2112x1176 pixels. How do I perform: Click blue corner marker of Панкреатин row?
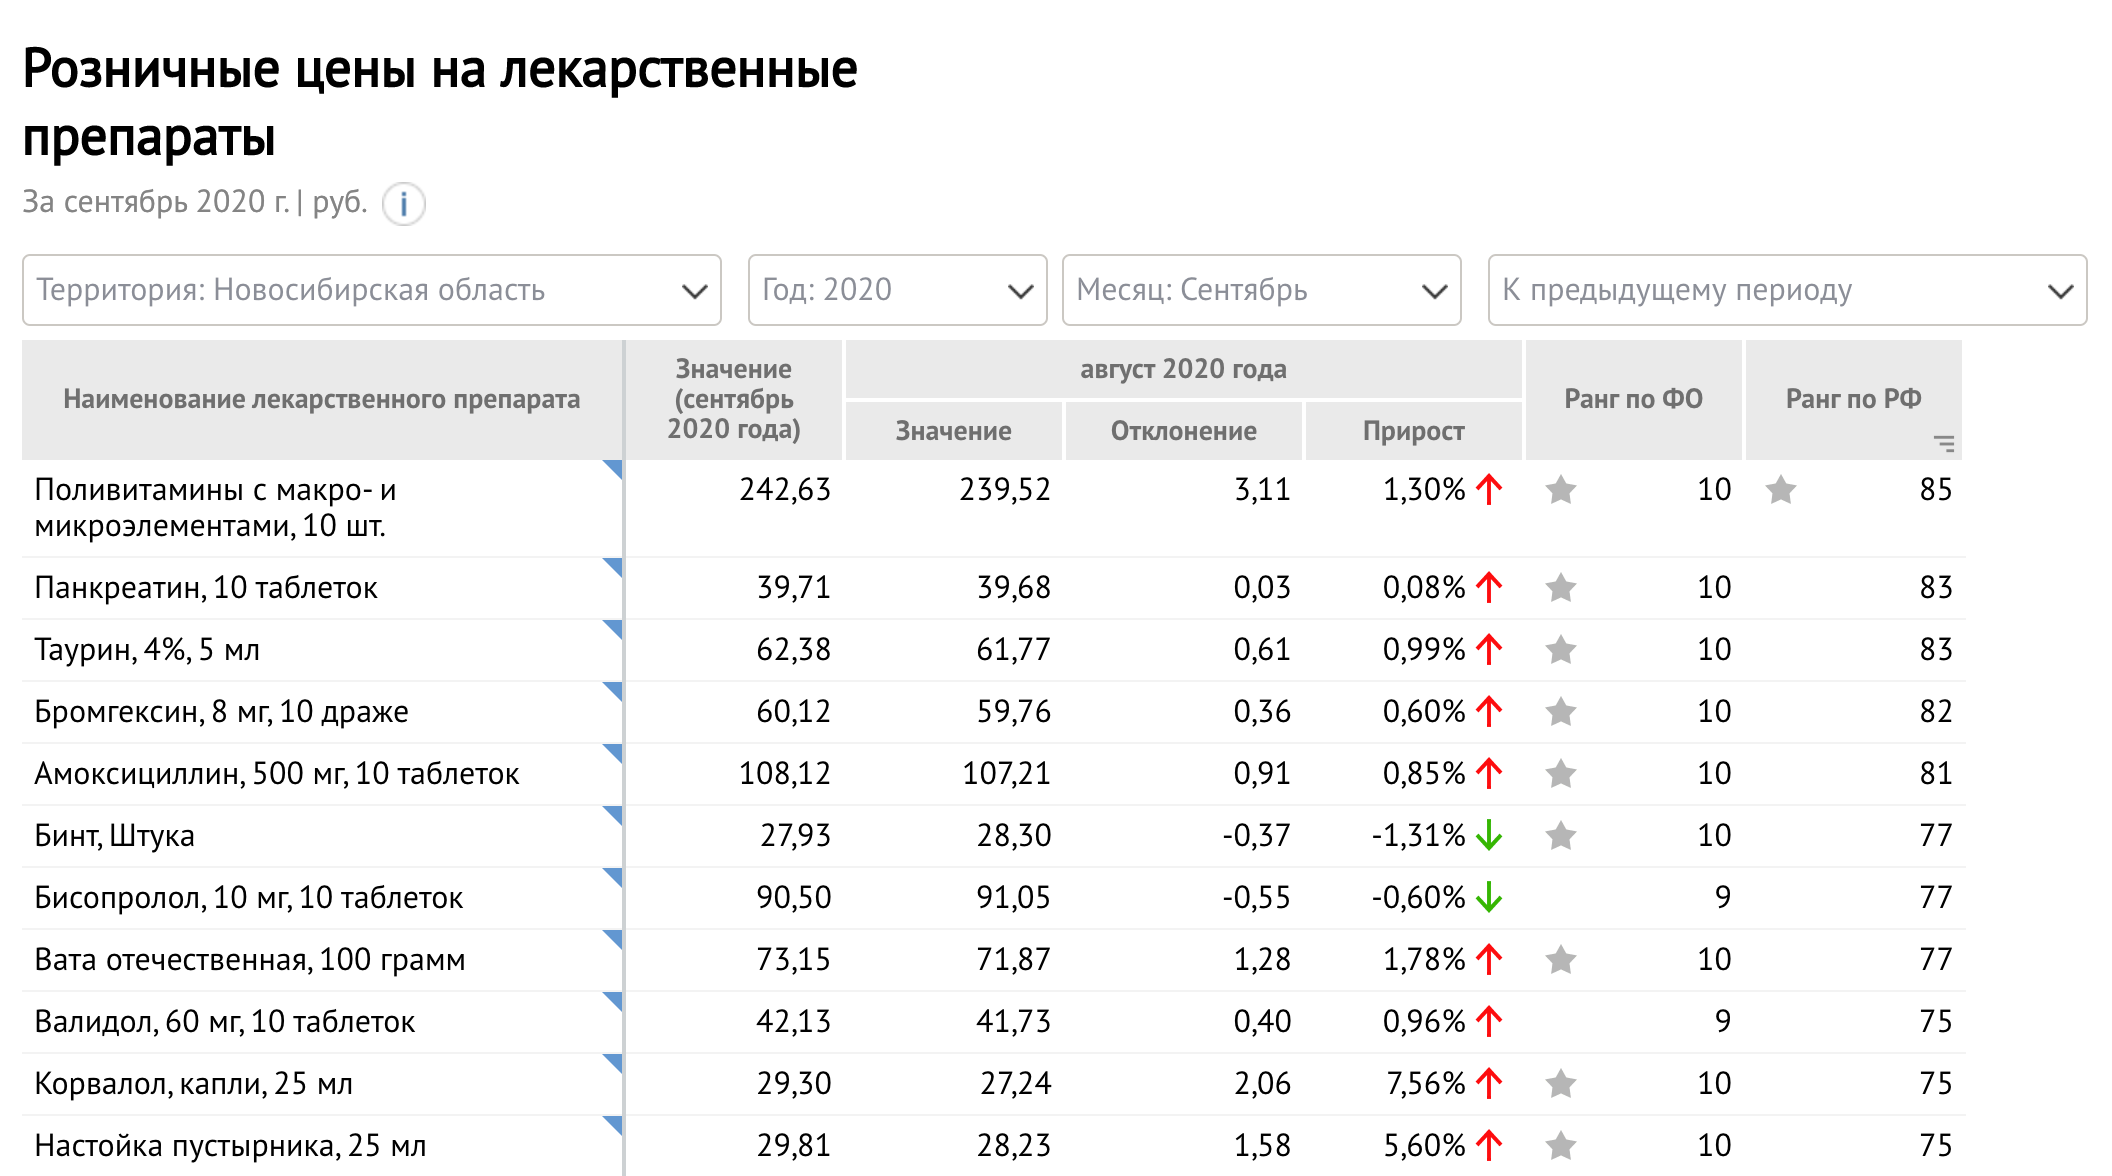(614, 566)
